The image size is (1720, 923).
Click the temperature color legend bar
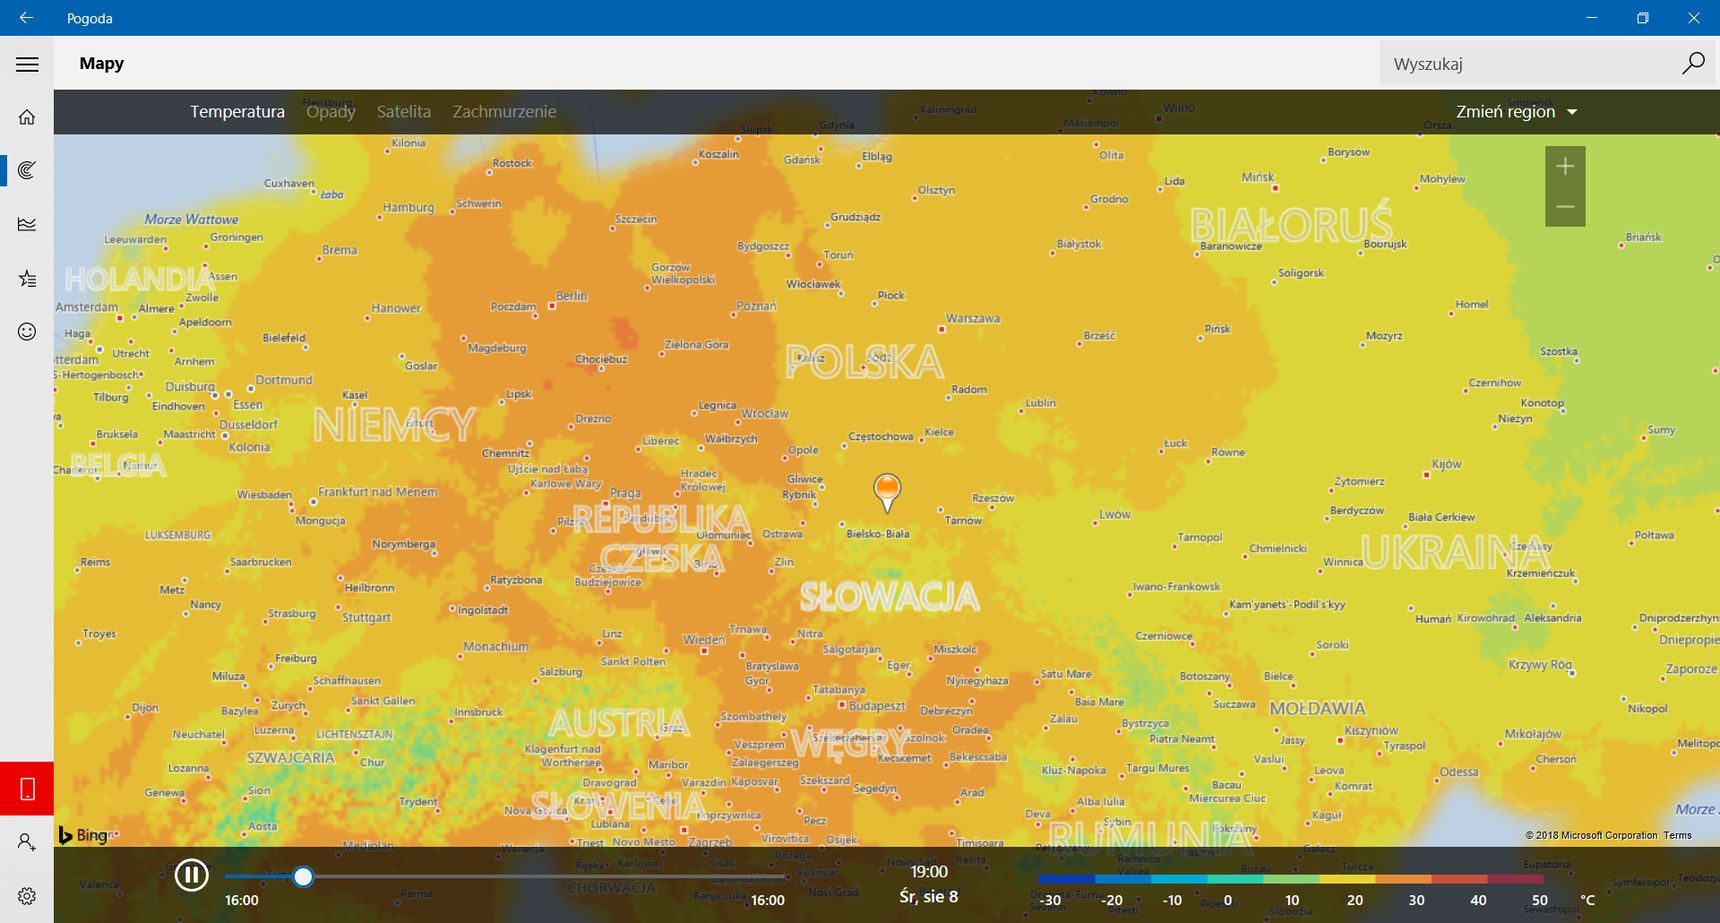click(x=1291, y=880)
